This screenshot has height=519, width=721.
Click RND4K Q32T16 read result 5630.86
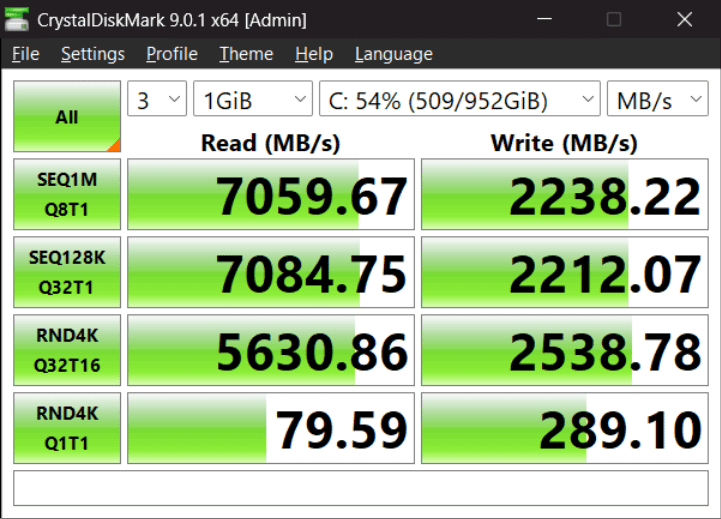pos(271,350)
